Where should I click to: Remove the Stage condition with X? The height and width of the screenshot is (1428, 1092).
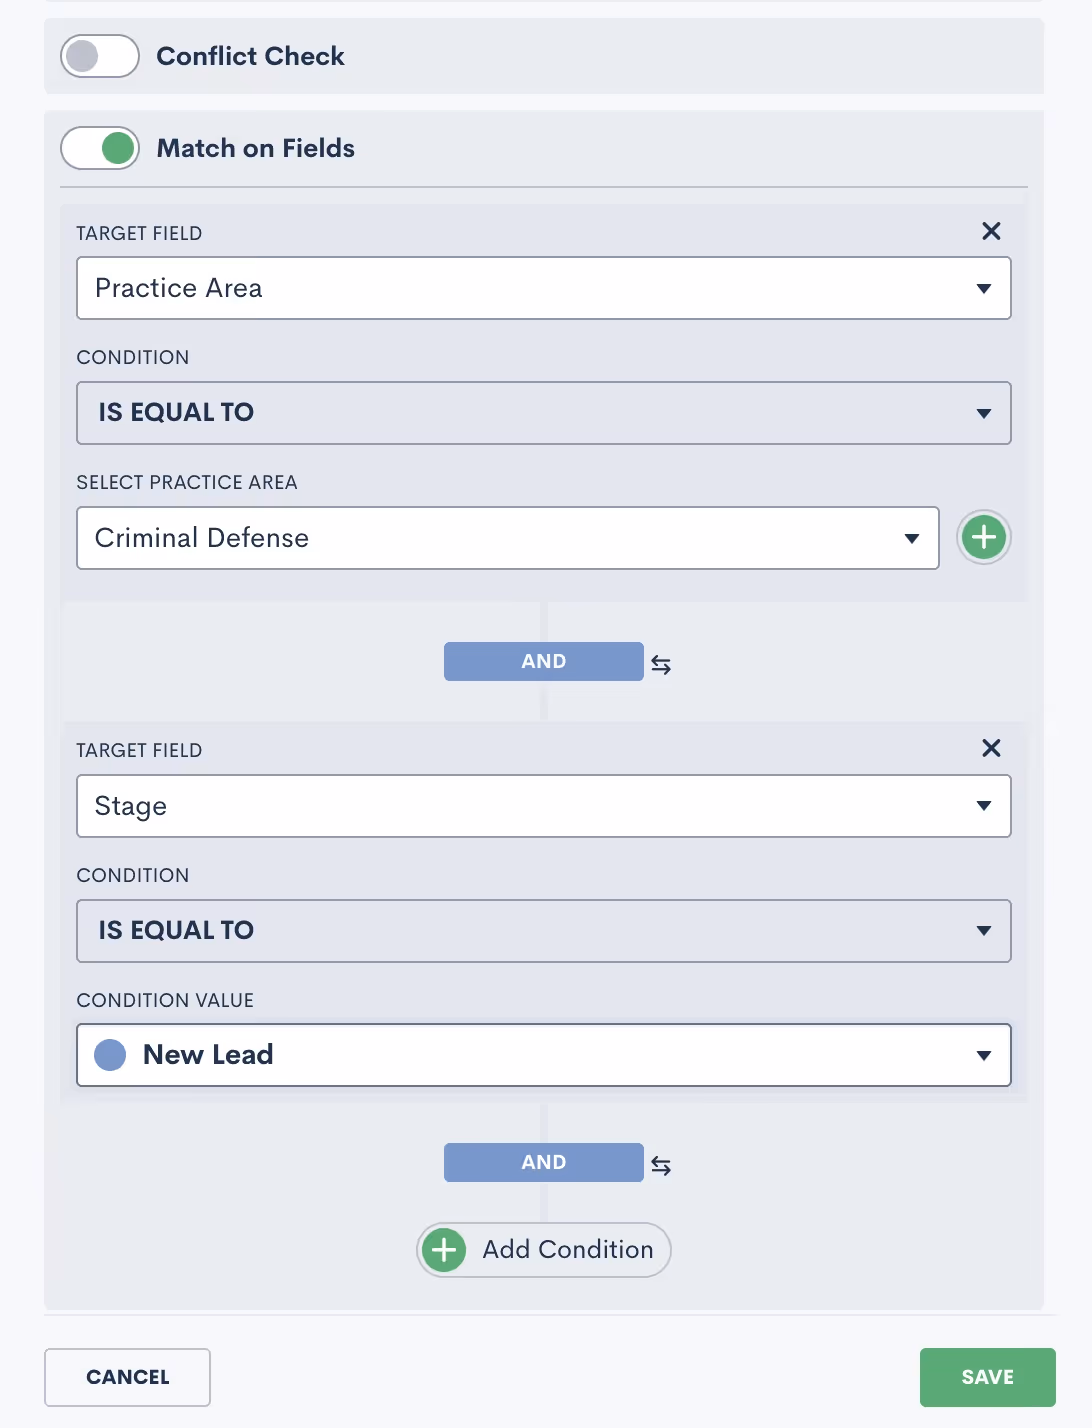(991, 748)
